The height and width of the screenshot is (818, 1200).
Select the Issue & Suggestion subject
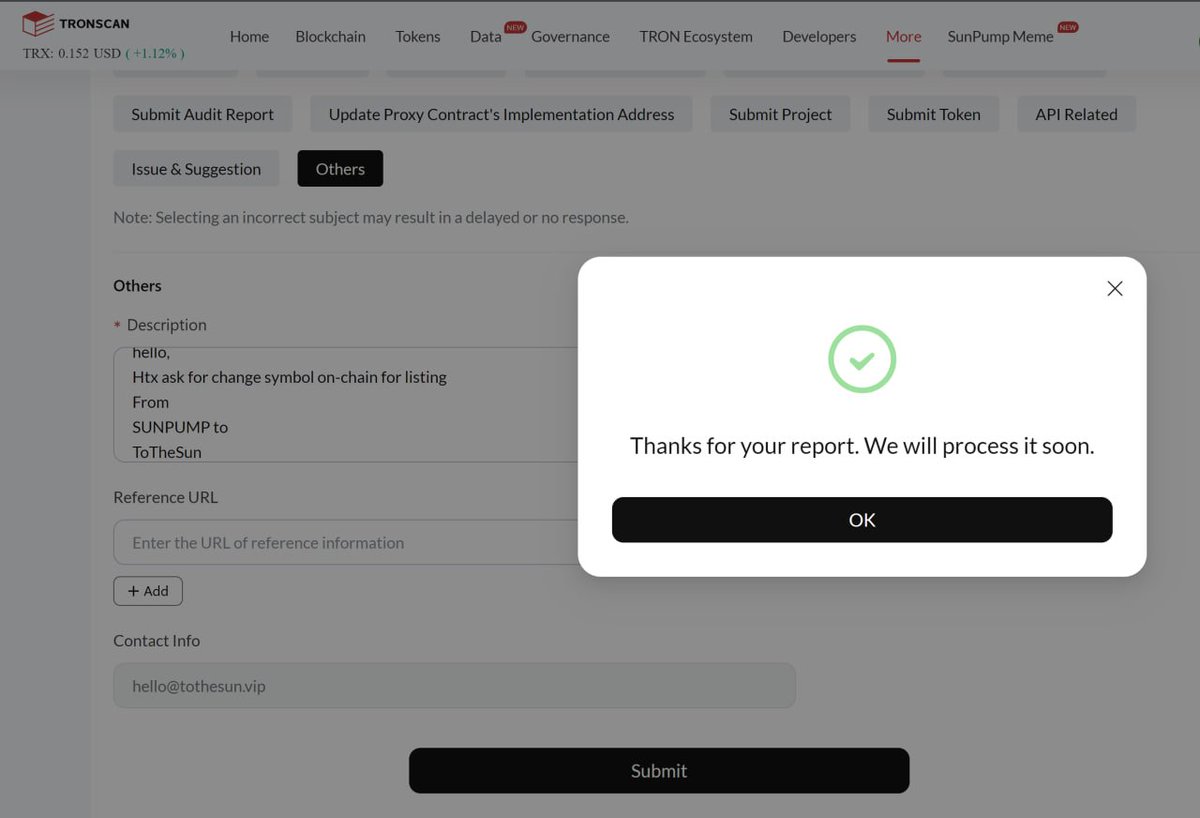(x=196, y=169)
